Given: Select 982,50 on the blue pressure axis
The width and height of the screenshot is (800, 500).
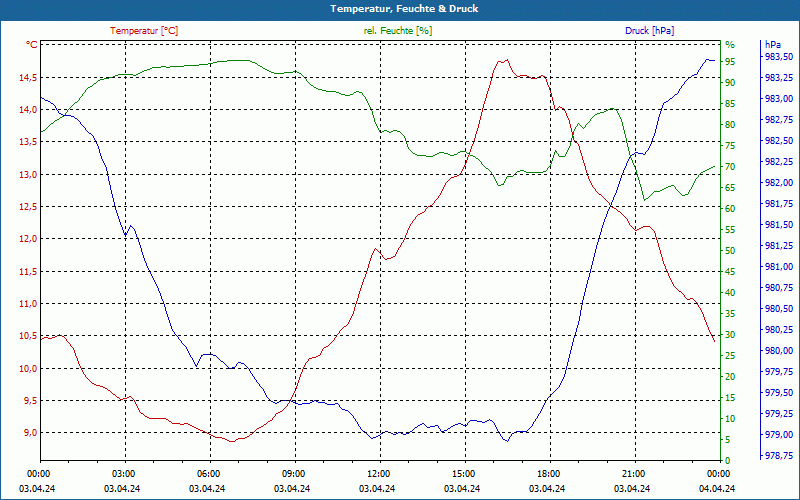Looking at the screenshot, I should (779, 140).
